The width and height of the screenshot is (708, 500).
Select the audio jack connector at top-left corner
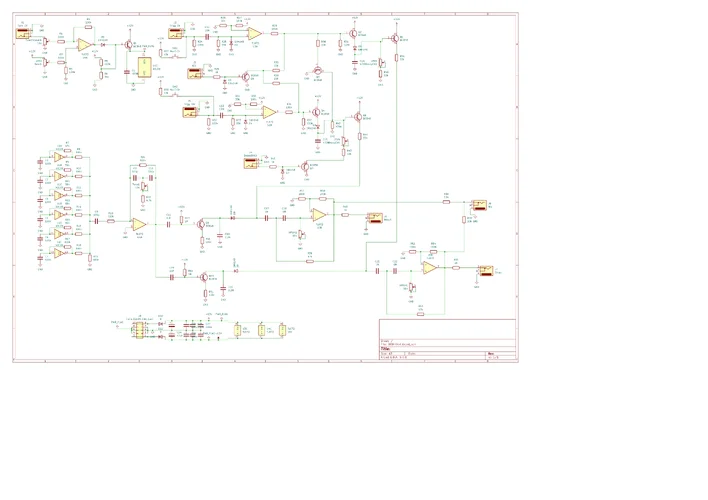(x=23, y=33)
